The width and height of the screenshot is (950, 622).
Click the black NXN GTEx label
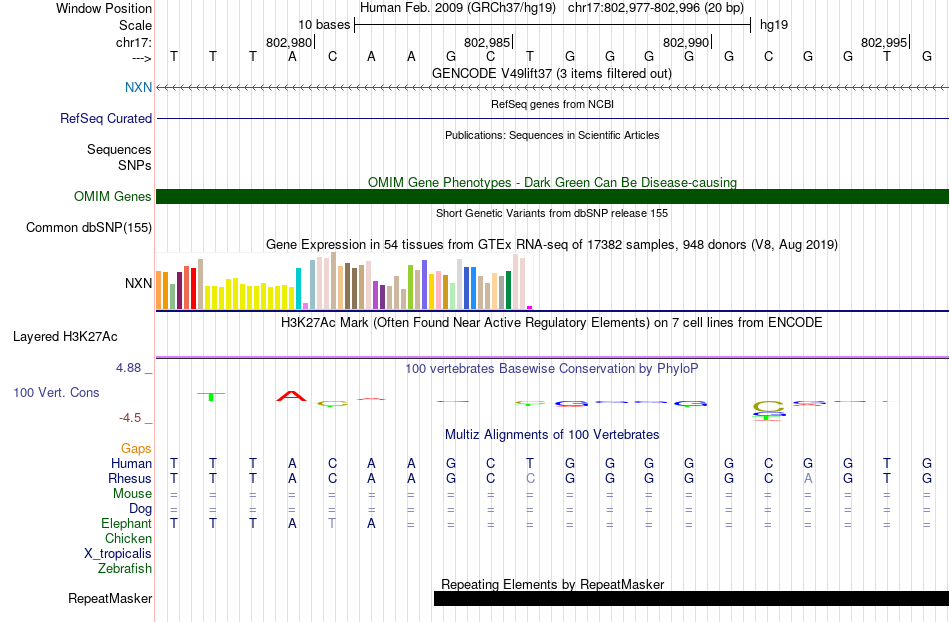point(138,283)
